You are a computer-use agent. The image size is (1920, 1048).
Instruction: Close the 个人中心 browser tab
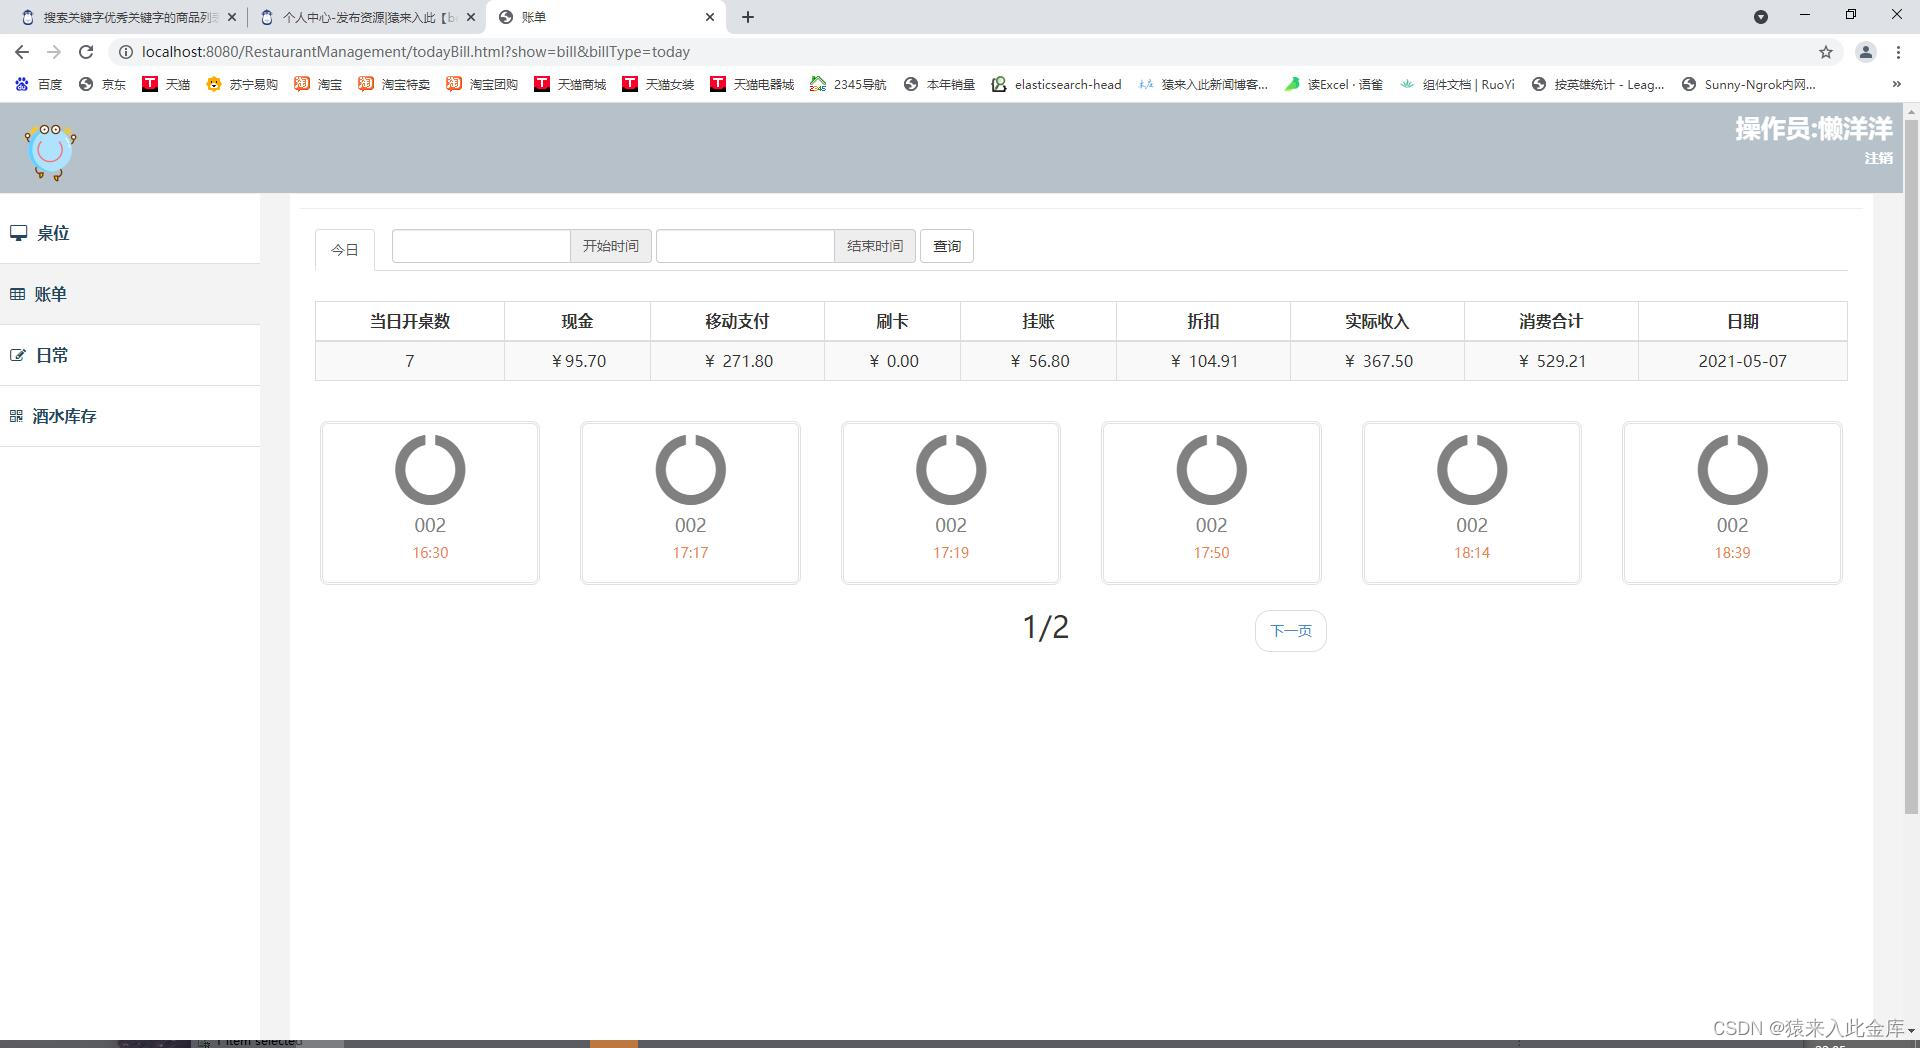click(471, 17)
